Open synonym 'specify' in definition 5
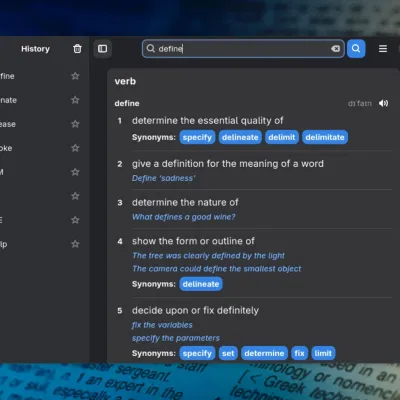400x400 pixels. click(197, 353)
